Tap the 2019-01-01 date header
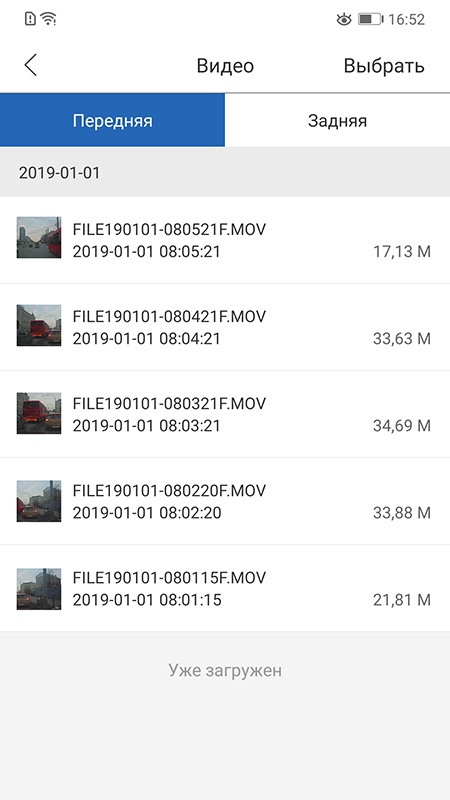This screenshot has height=800, width=450. point(59,173)
